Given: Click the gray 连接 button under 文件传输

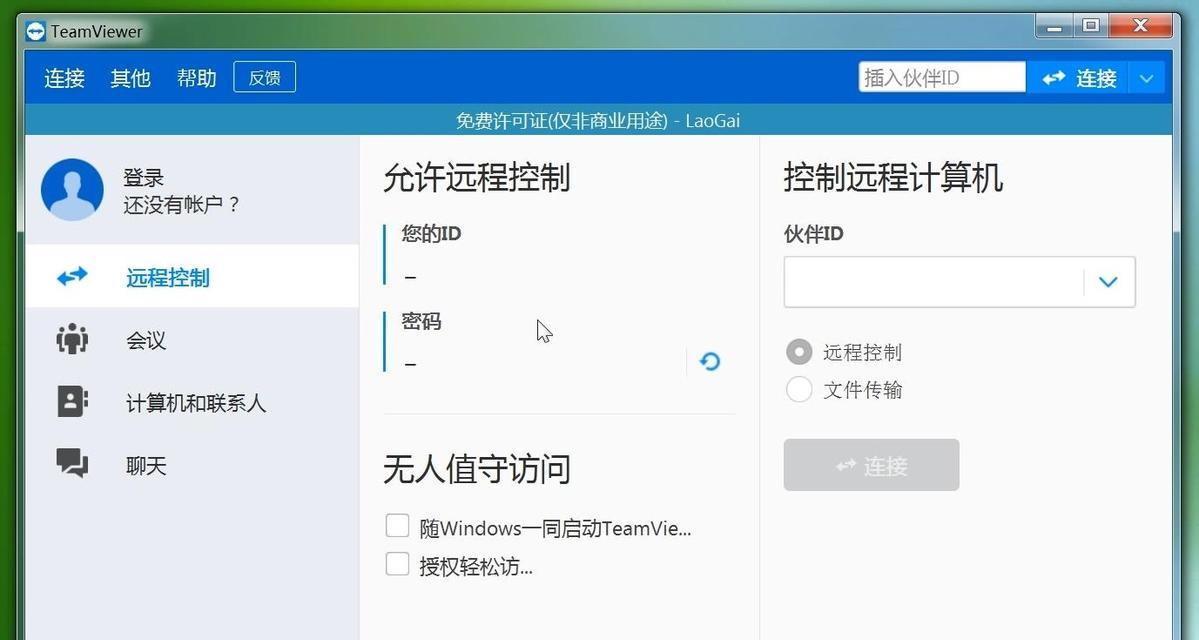Looking at the screenshot, I should coord(871,465).
